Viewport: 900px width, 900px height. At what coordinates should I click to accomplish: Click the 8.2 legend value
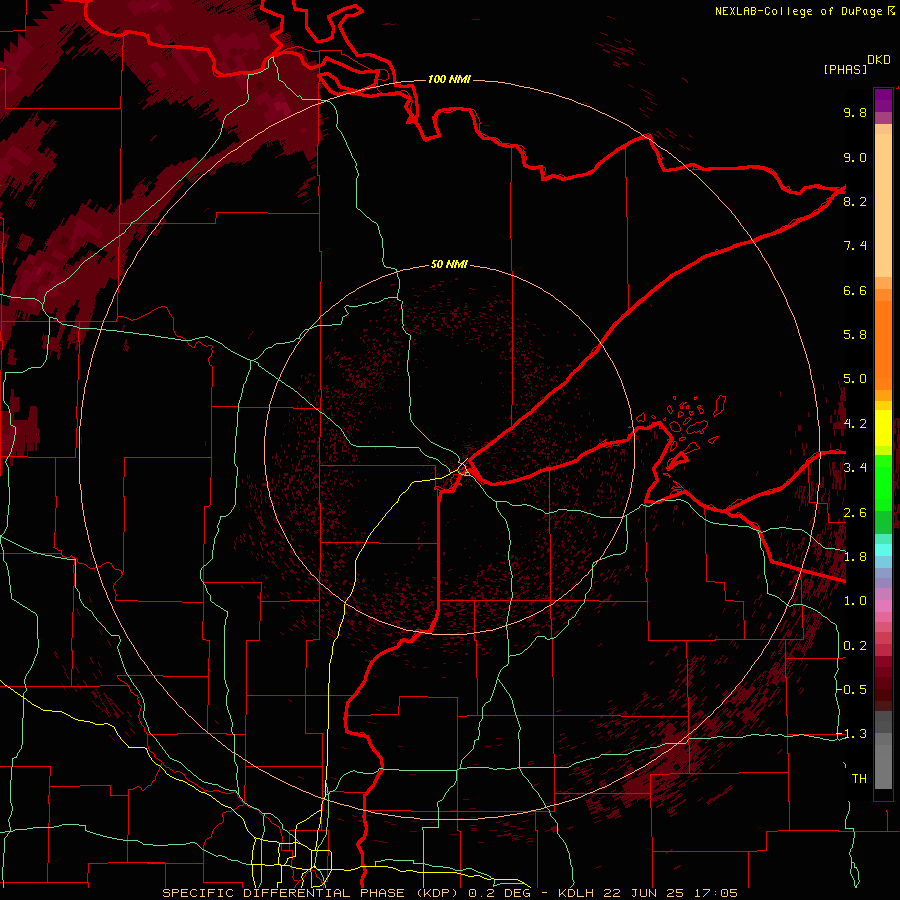click(855, 201)
